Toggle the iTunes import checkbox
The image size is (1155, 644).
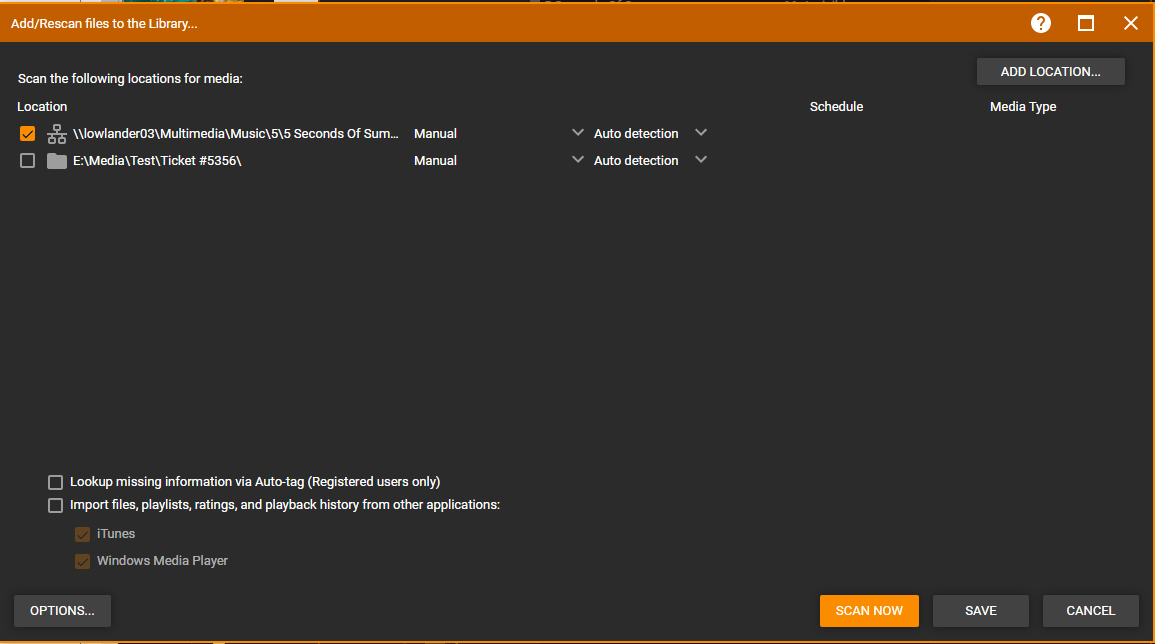(83, 534)
